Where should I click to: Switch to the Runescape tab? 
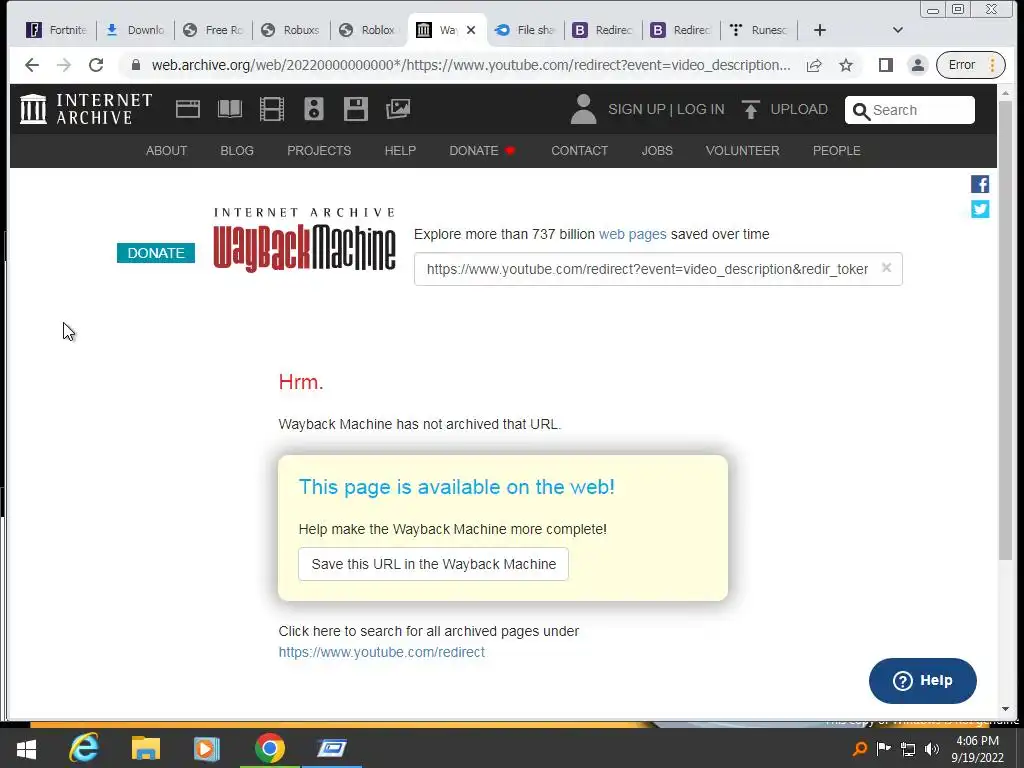[x=760, y=30]
